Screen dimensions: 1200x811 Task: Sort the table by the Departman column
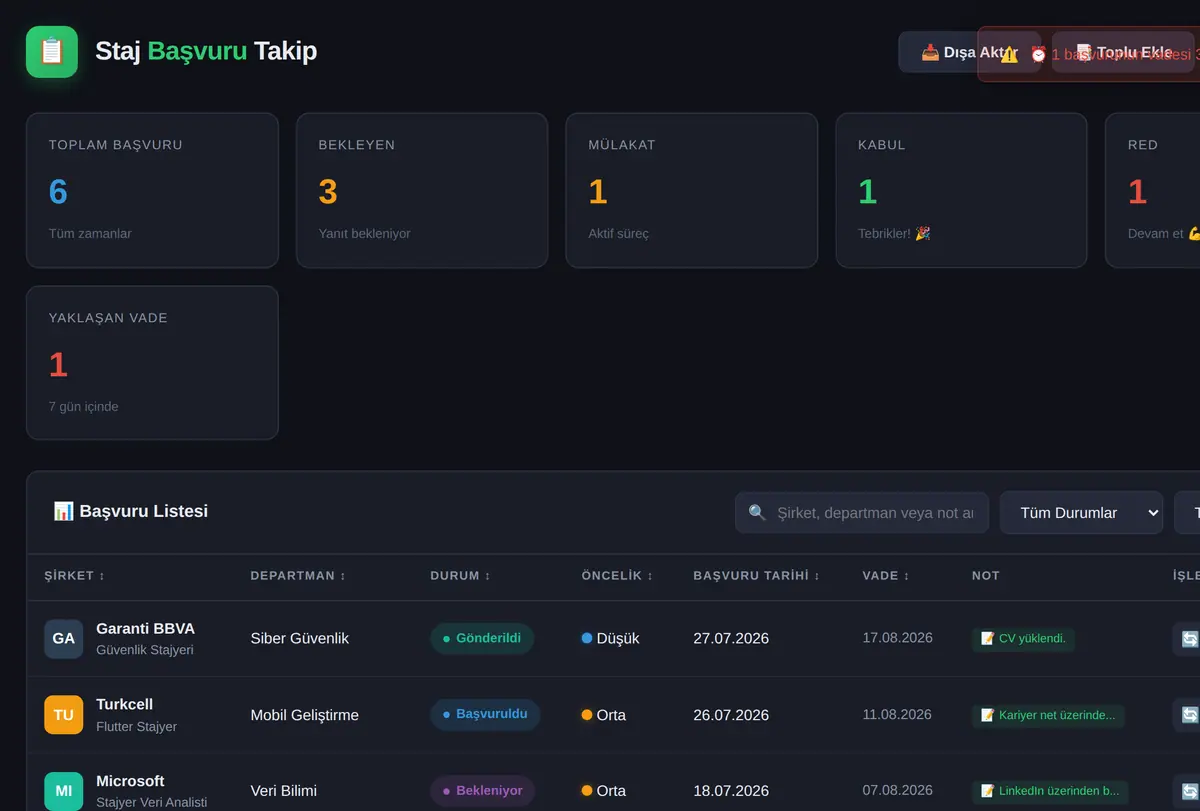[x=298, y=576]
